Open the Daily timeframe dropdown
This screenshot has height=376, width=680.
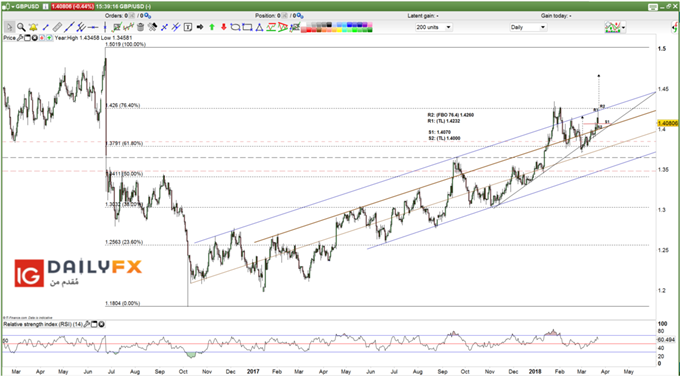(x=528, y=27)
